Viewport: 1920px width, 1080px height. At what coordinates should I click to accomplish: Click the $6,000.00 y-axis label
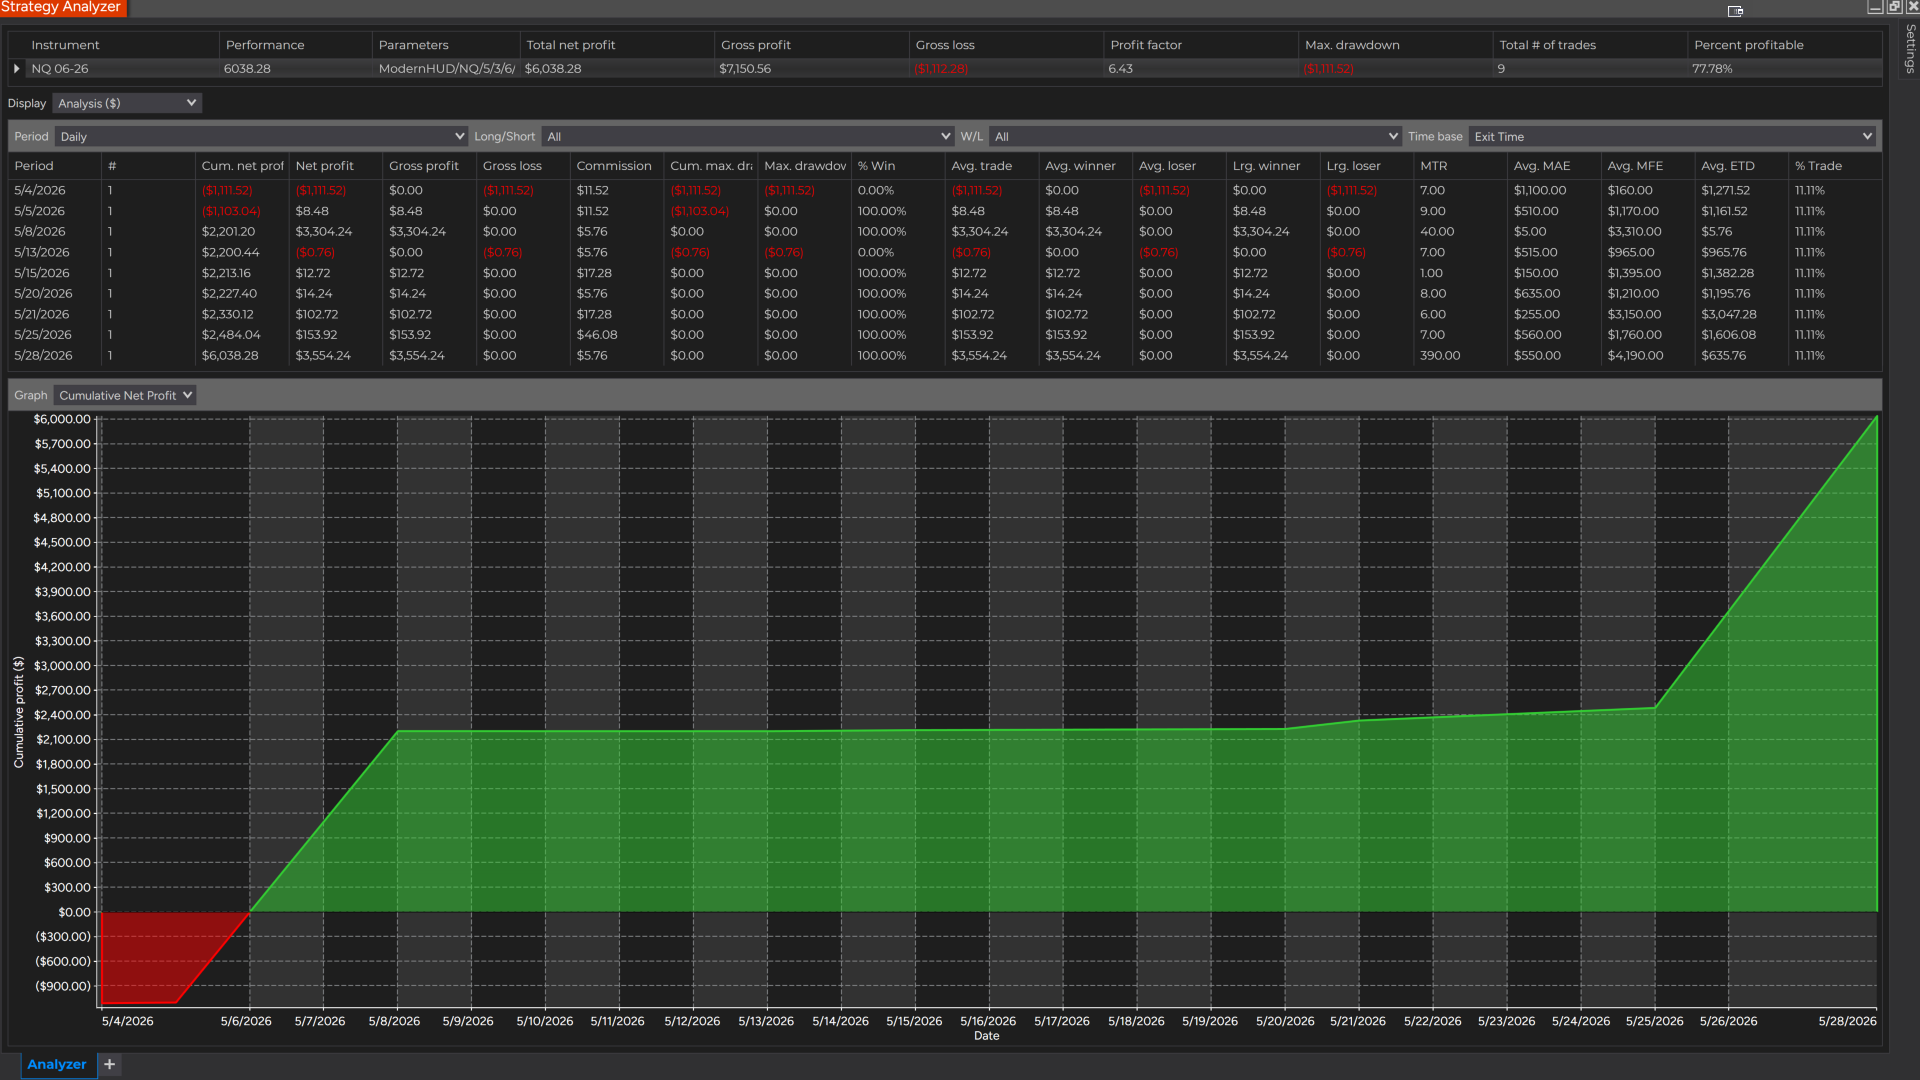coord(62,419)
